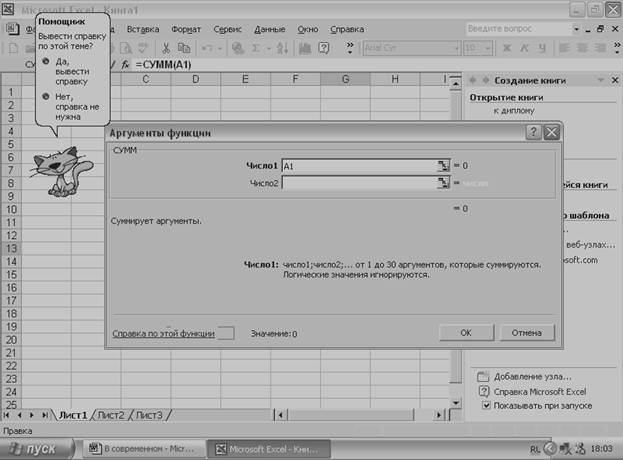Expand formatting toolbar options chevron
The width and height of the screenshot is (623, 460).
click(x=617, y=48)
